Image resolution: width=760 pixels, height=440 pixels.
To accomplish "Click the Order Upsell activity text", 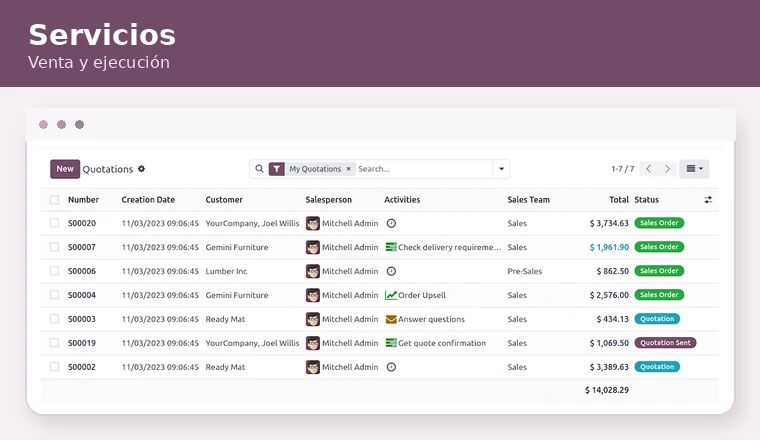I will pyautogui.click(x=422, y=295).
